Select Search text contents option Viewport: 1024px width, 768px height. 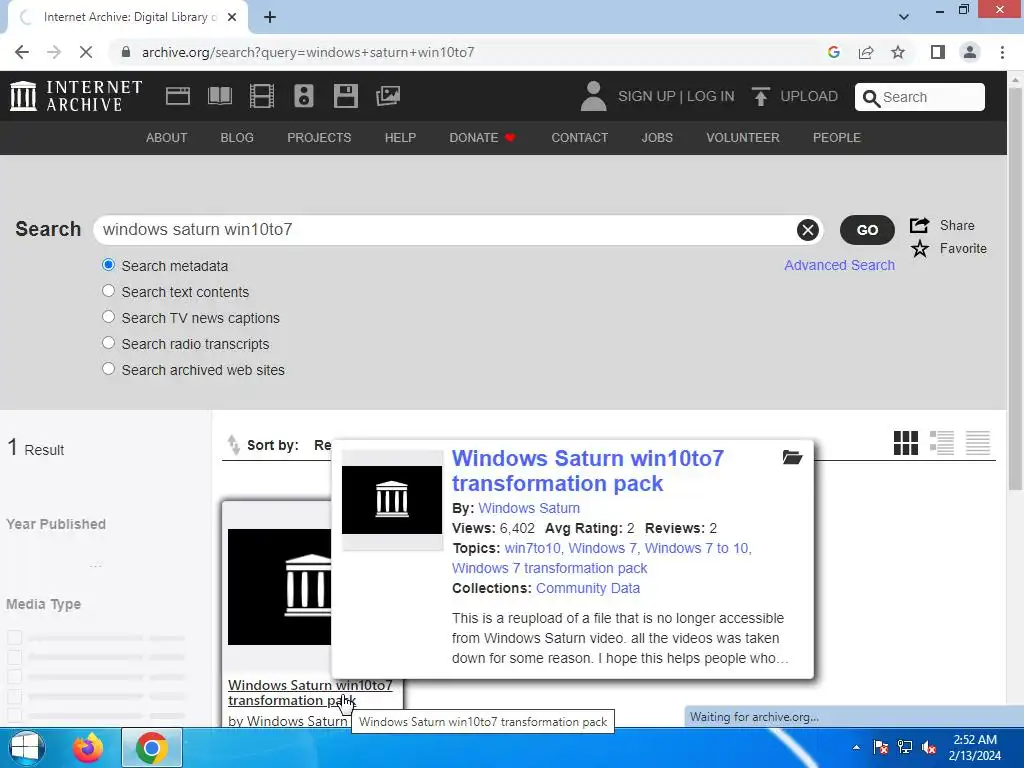coord(108,291)
